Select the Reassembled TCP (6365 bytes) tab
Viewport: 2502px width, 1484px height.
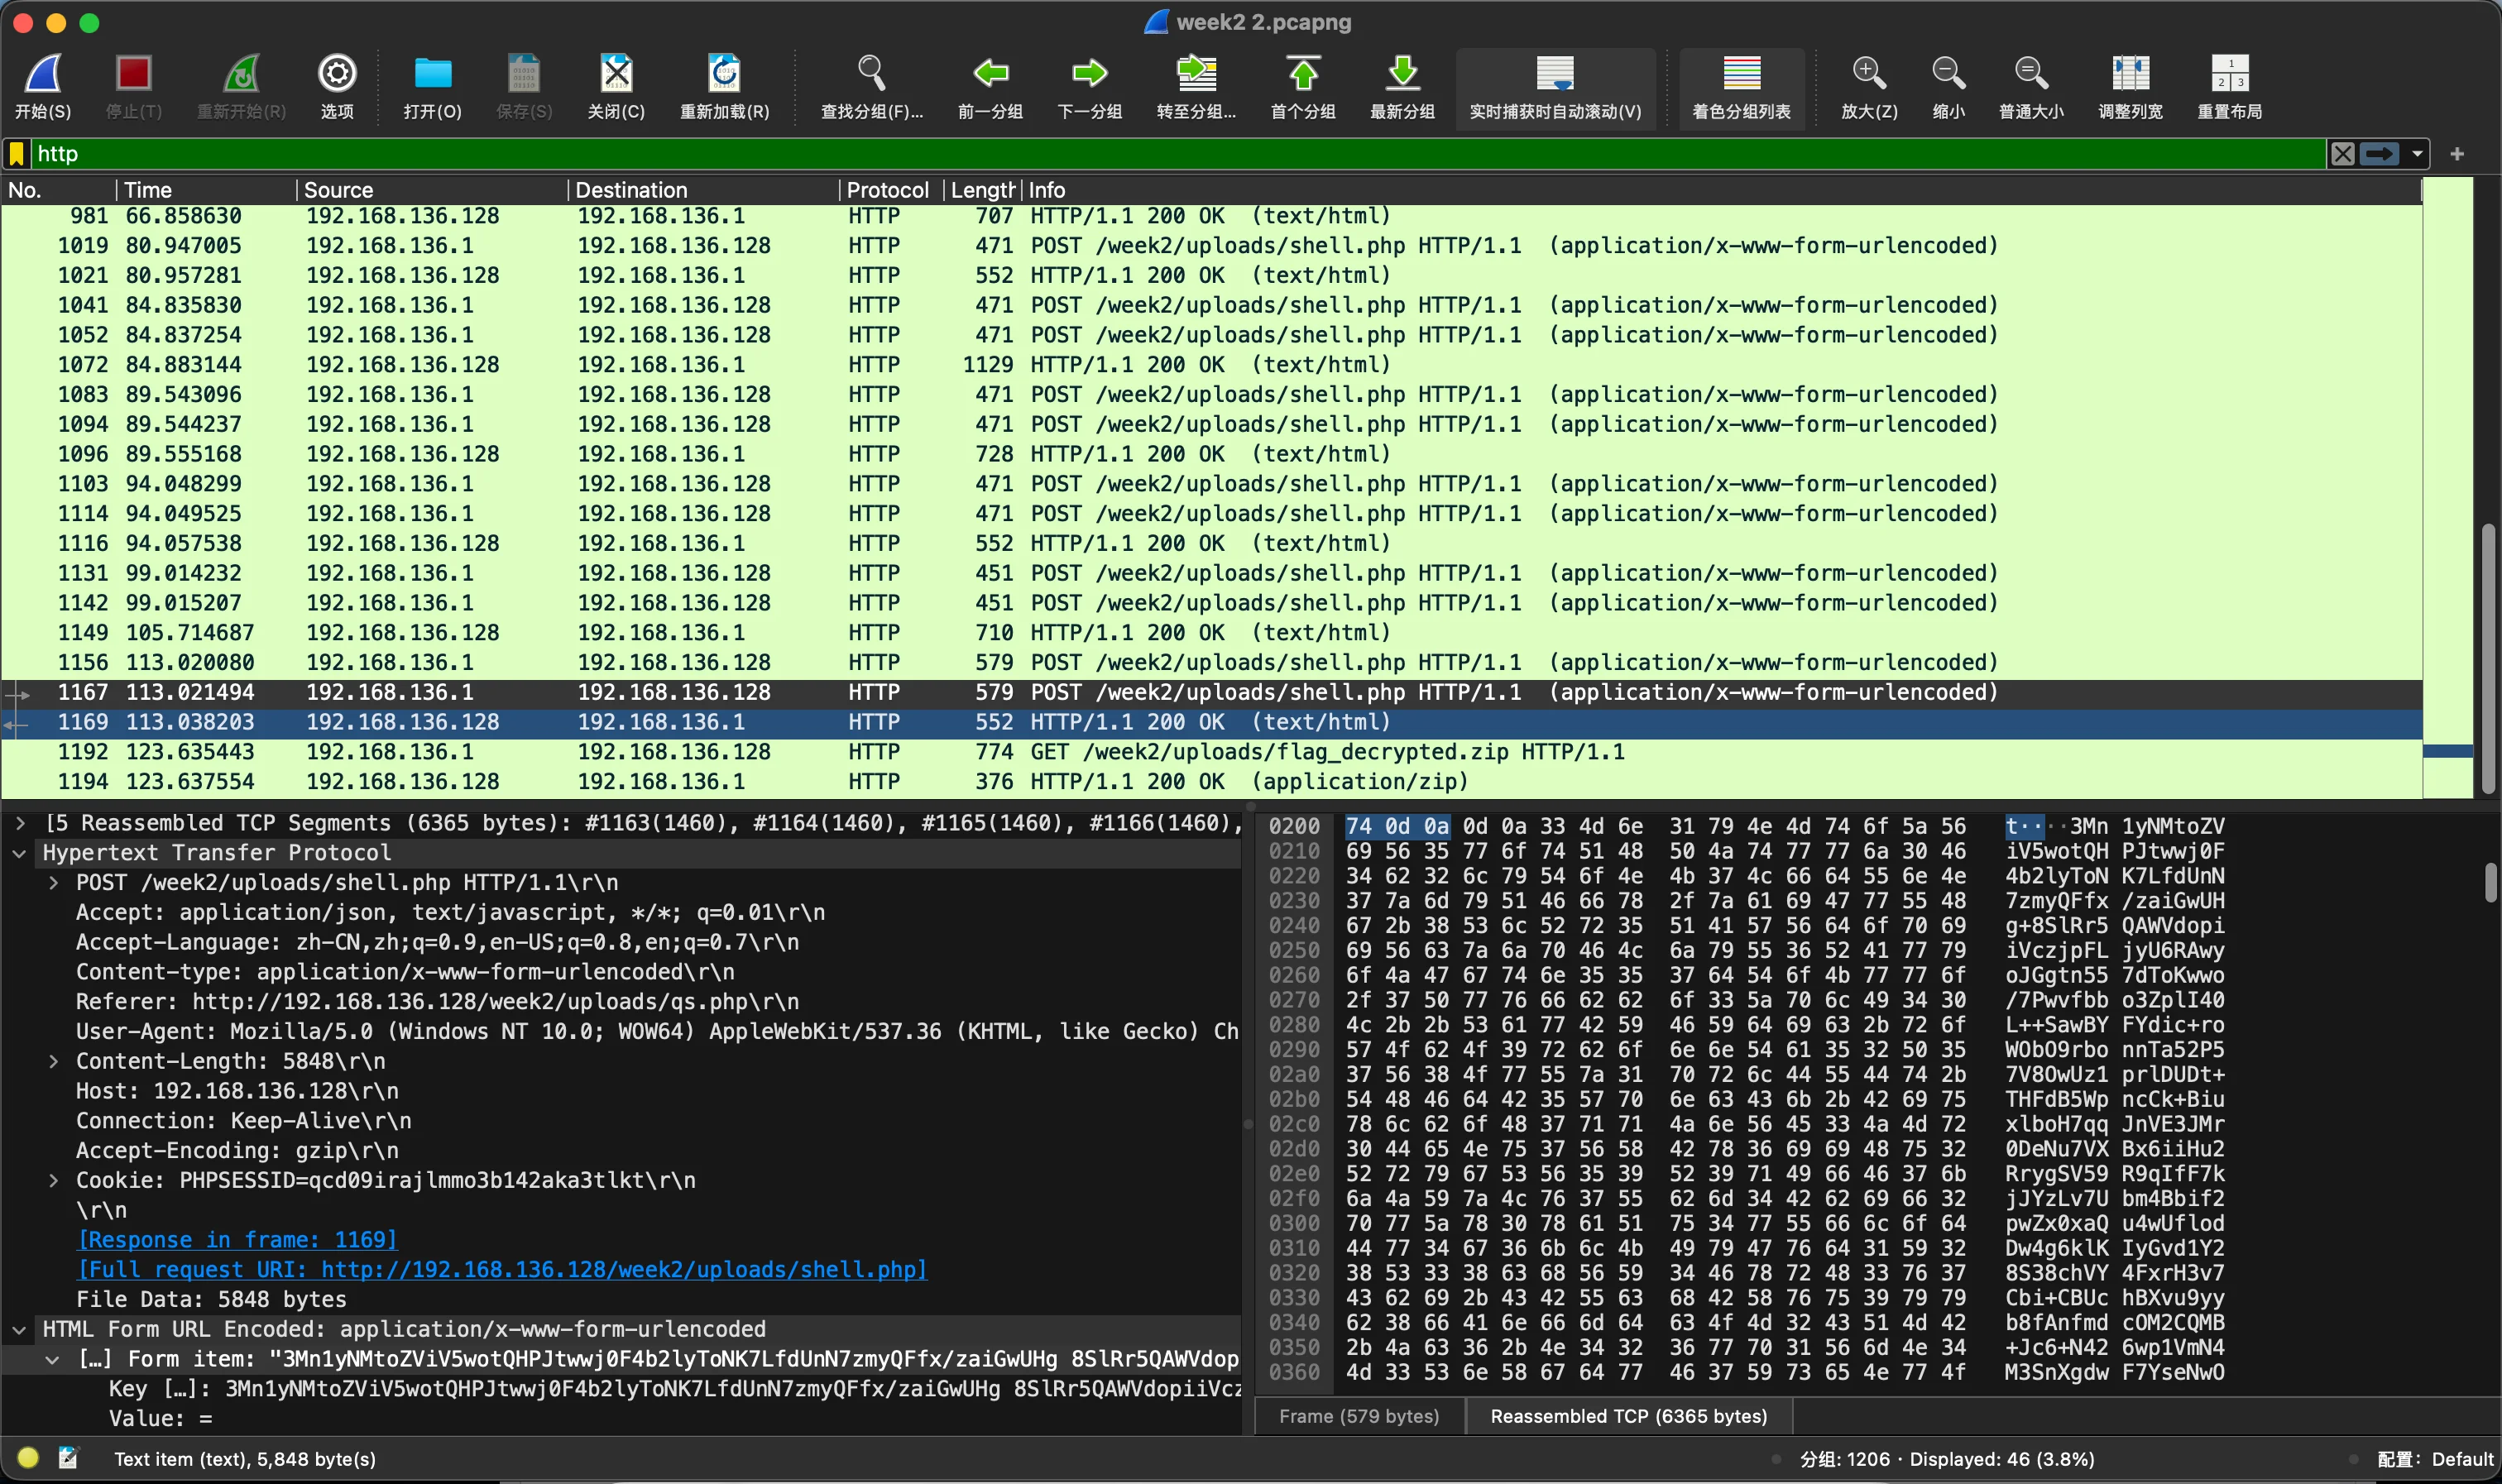(1628, 1416)
